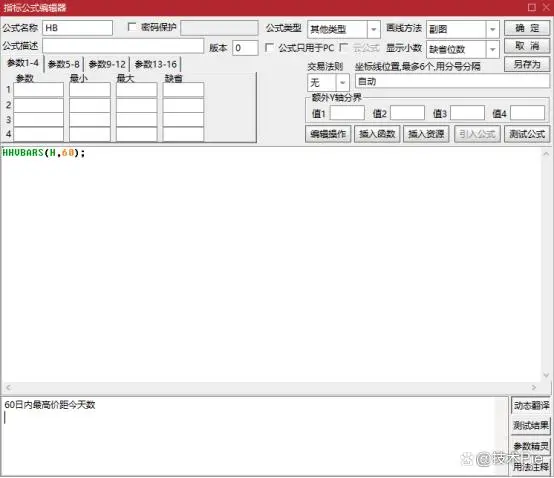Click the 值4 input field
554x478 pixels.
click(x=528, y=113)
